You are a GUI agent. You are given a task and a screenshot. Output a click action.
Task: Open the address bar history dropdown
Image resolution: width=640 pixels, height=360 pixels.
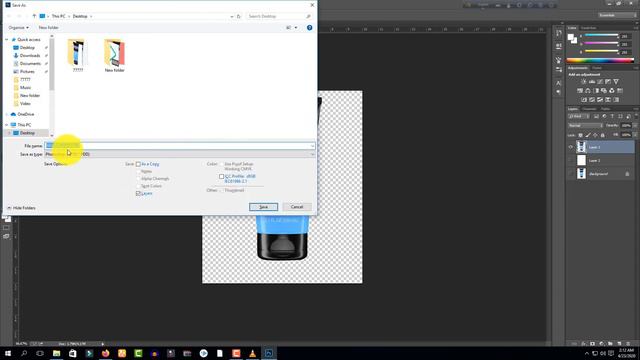[232, 16]
